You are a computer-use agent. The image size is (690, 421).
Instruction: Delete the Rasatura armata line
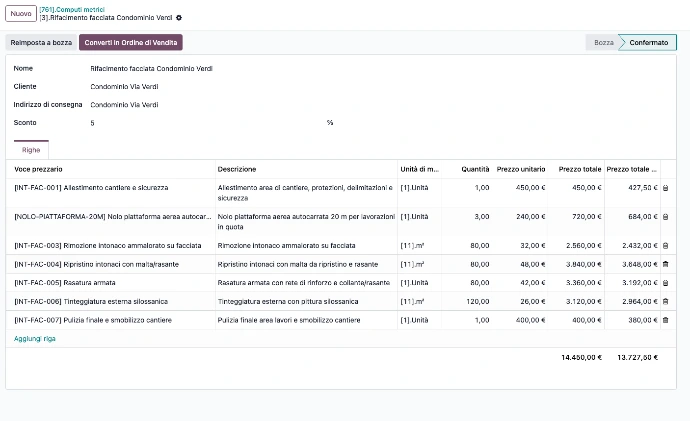click(665, 283)
